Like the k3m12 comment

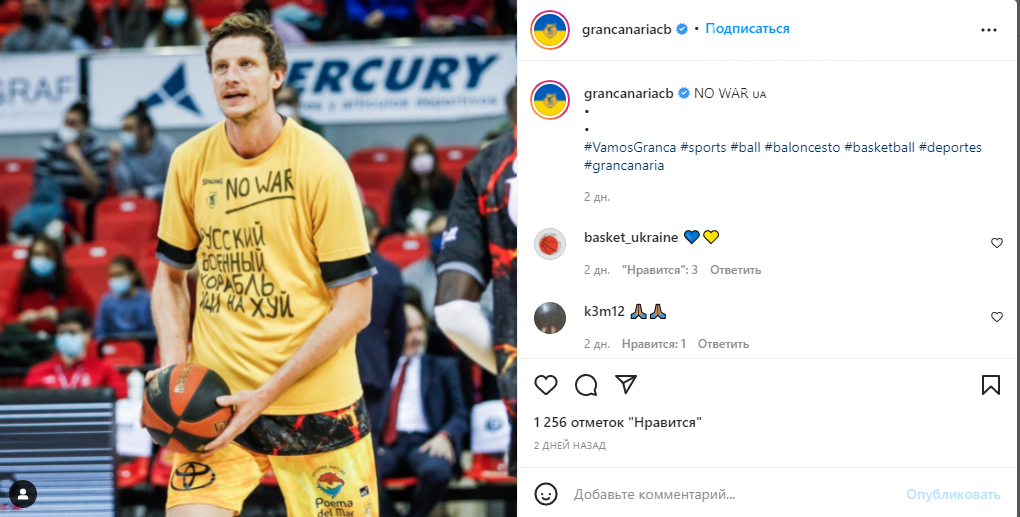pyautogui.click(x=997, y=317)
